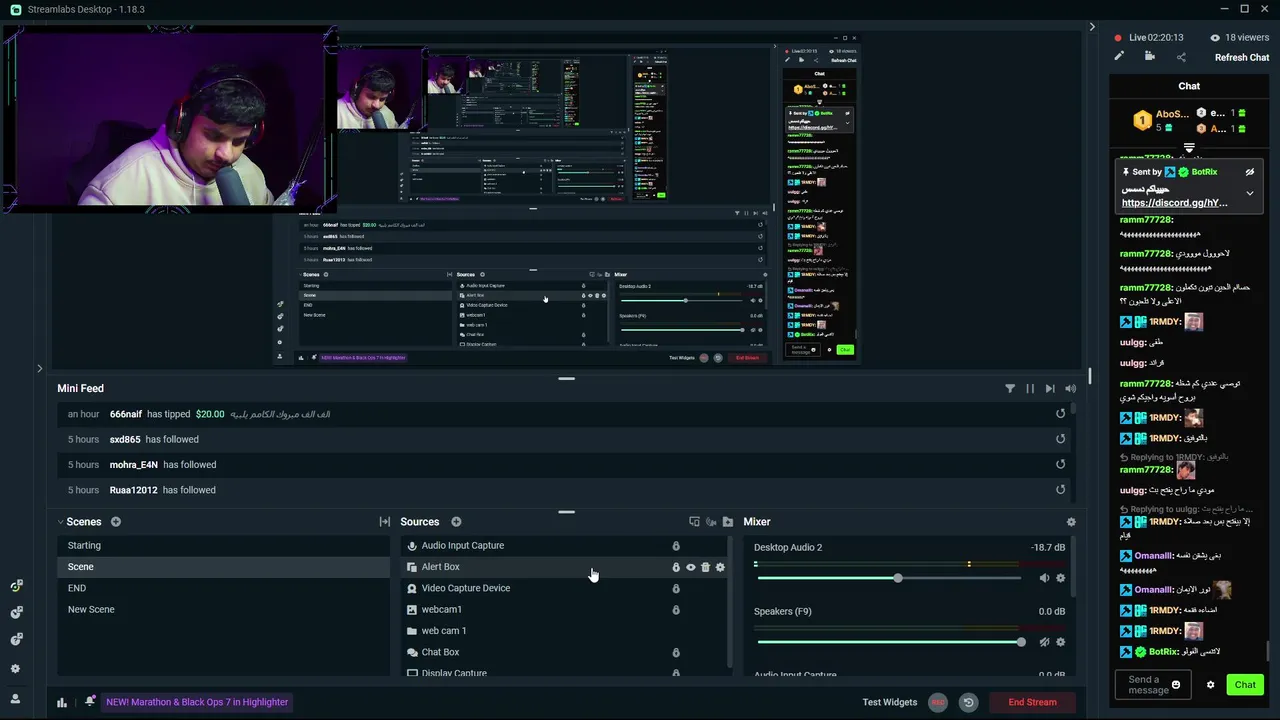Viewport: 1280px width, 720px height.
Task: Replay the sxd865 follow alert
Action: pos(1061,439)
